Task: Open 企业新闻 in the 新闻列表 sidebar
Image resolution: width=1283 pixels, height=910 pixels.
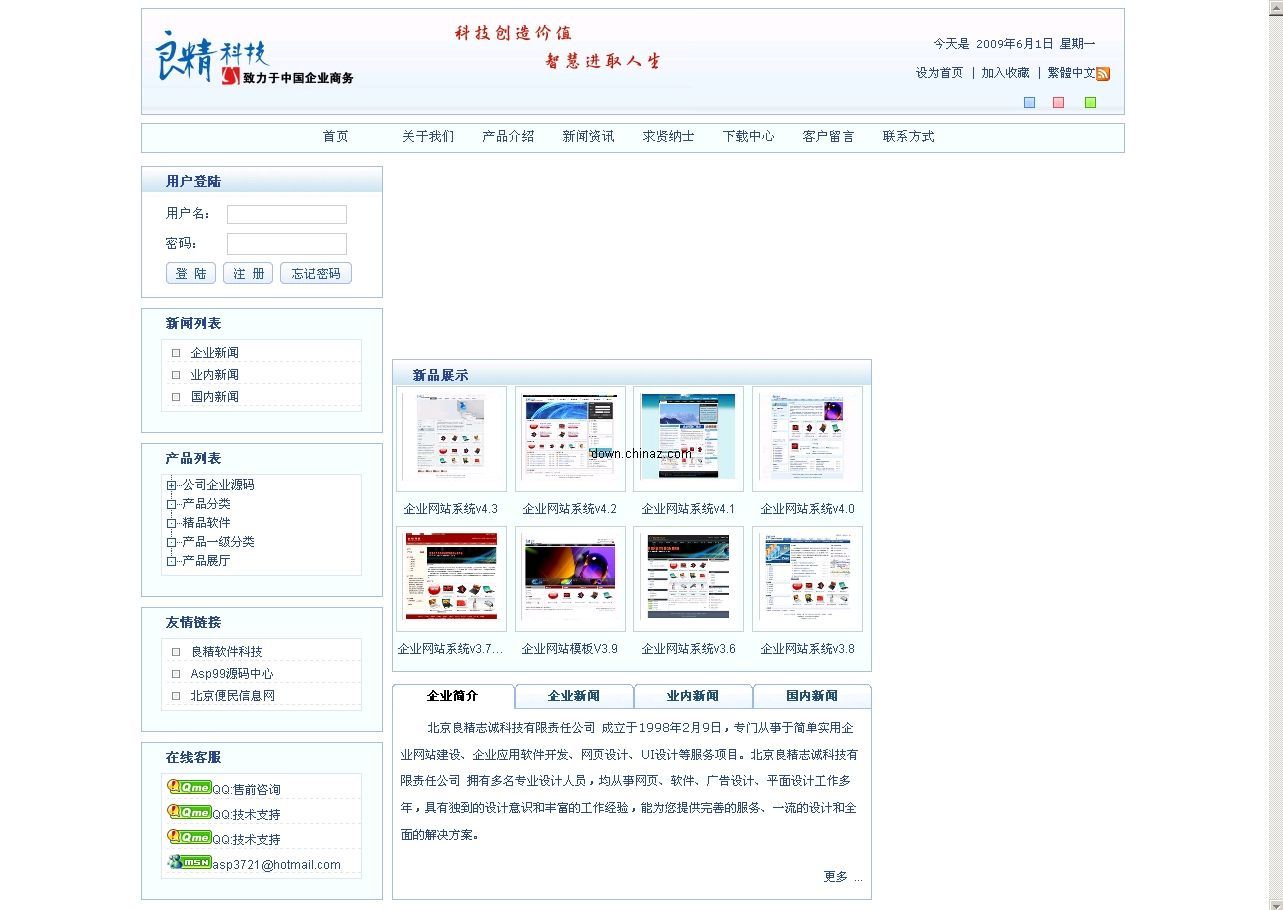Action: (215, 353)
